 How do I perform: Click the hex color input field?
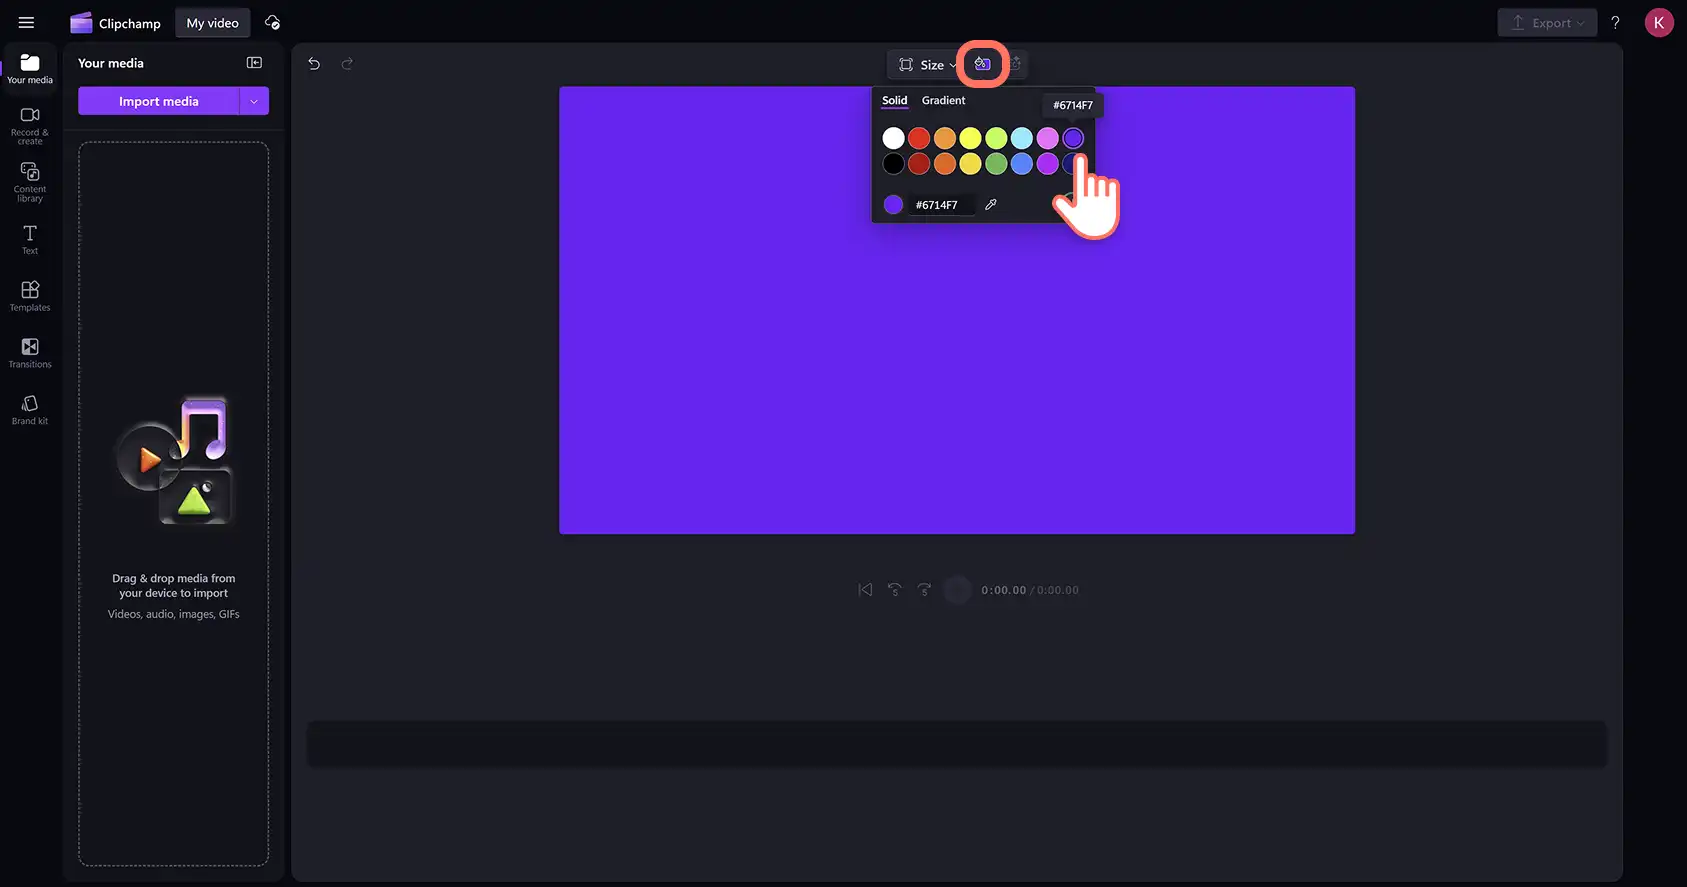(943, 205)
